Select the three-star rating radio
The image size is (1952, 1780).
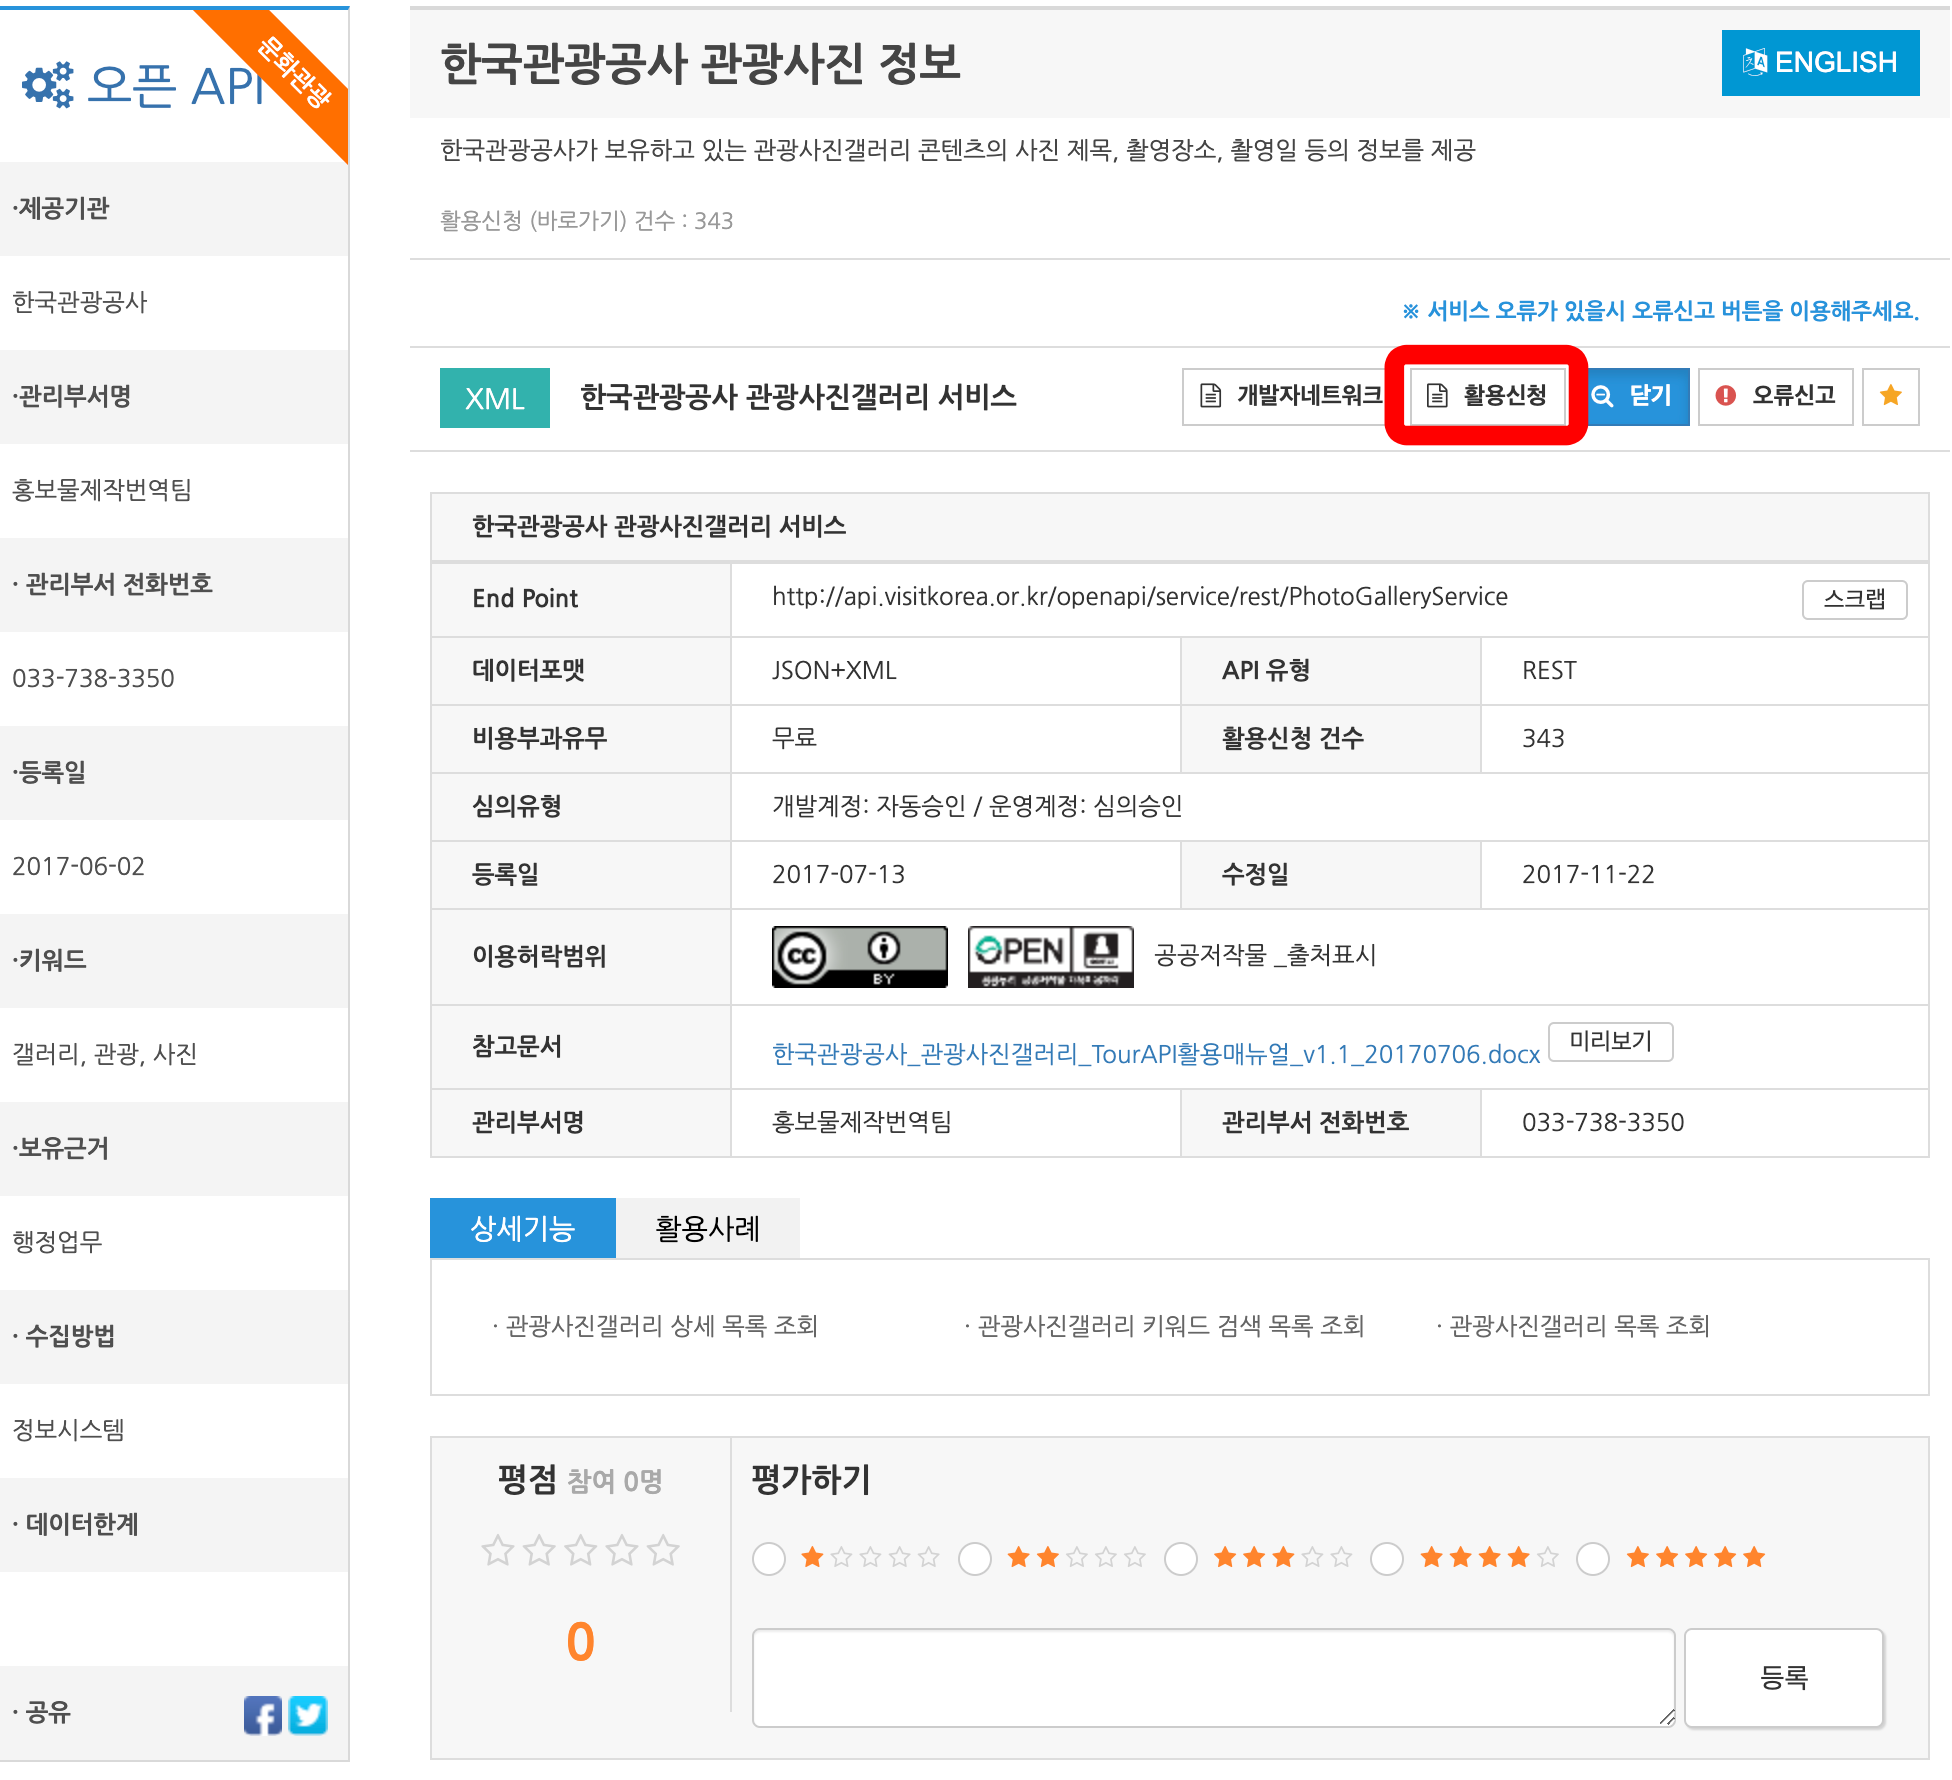[x=1181, y=1558]
